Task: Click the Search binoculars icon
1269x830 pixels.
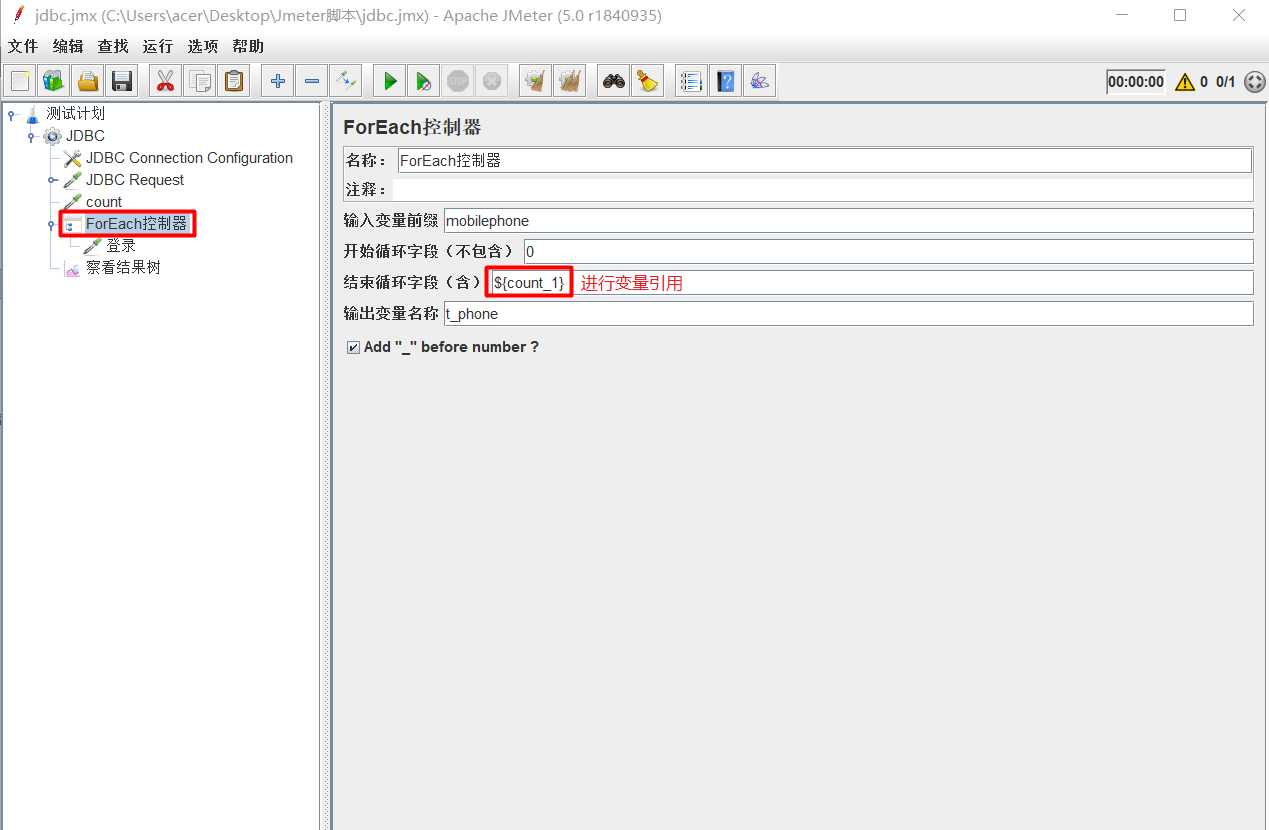Action: (614, 81)
